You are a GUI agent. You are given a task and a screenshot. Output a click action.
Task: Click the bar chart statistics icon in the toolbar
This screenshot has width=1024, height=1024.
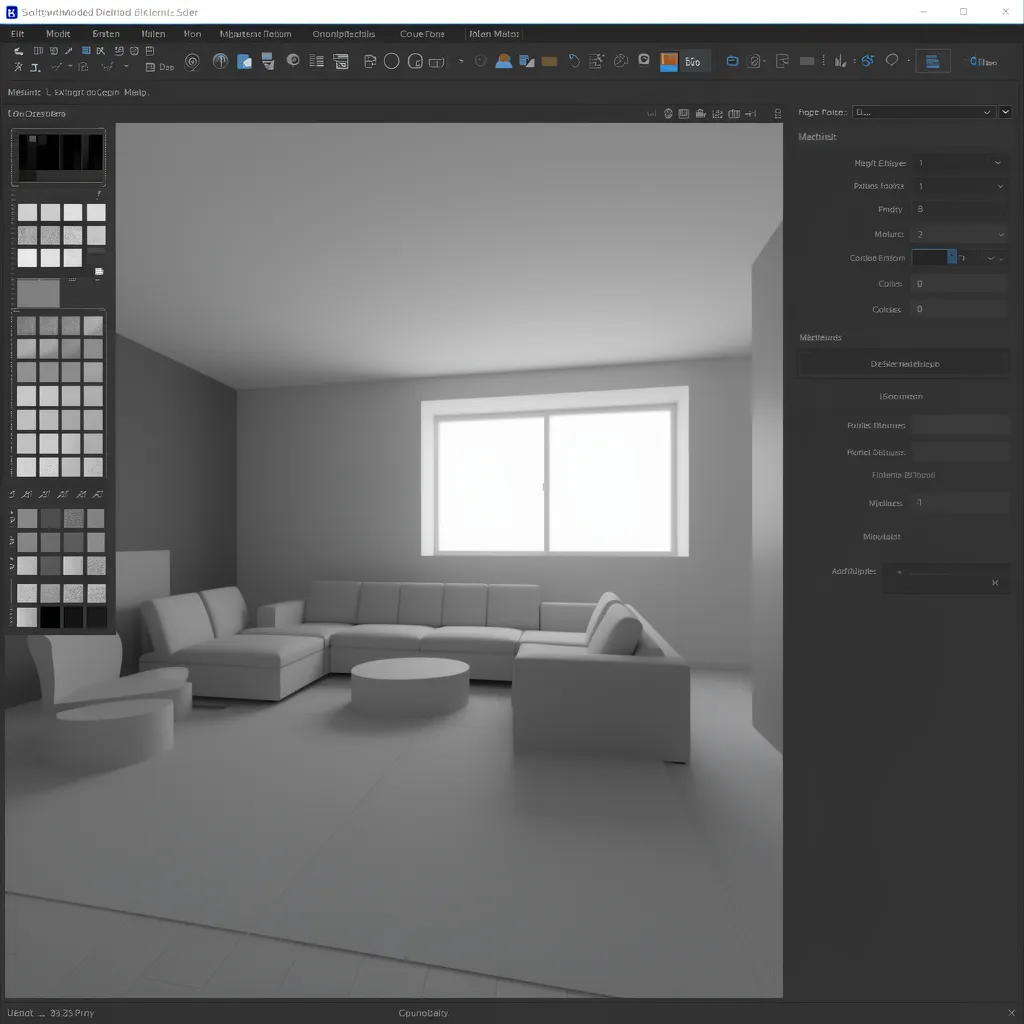click(x=839, y=61)
